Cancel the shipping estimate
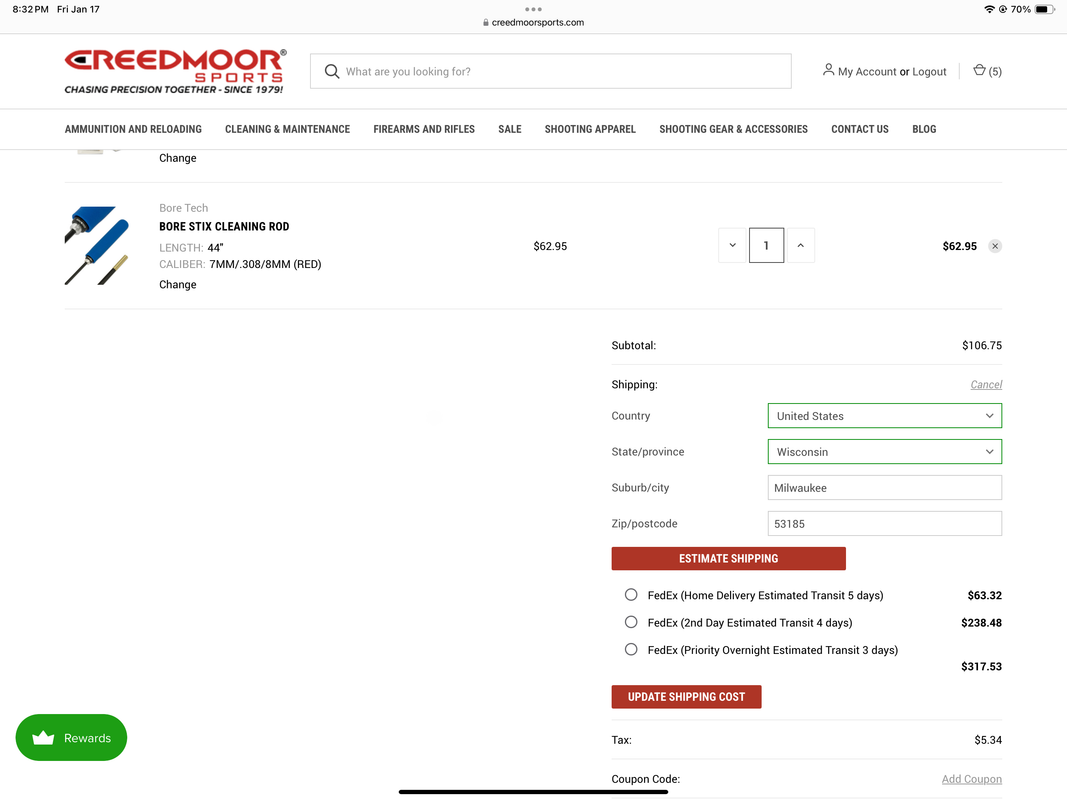 pyautogui.click(x=986, y=384)
